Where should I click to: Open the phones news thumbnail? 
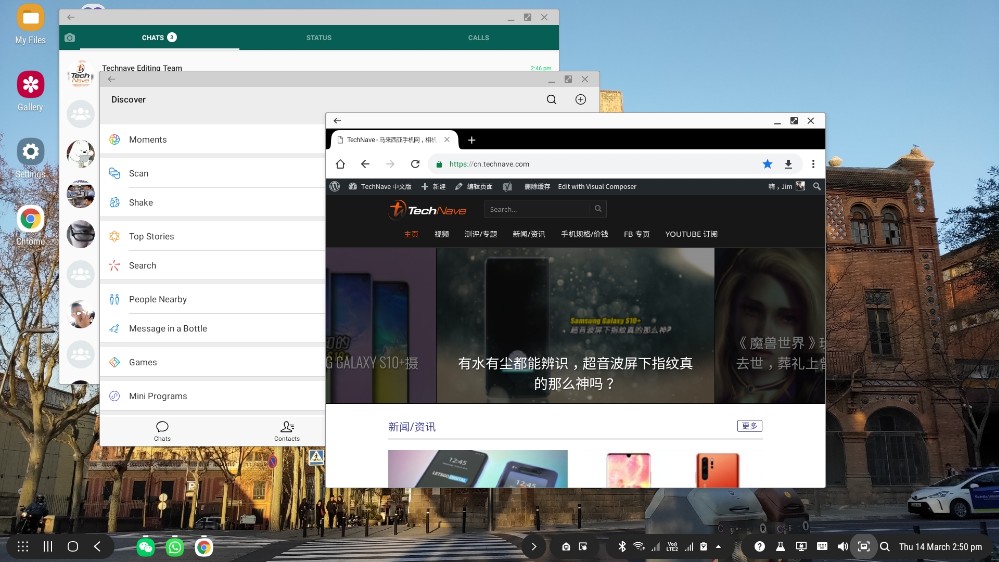coord(478,469)
